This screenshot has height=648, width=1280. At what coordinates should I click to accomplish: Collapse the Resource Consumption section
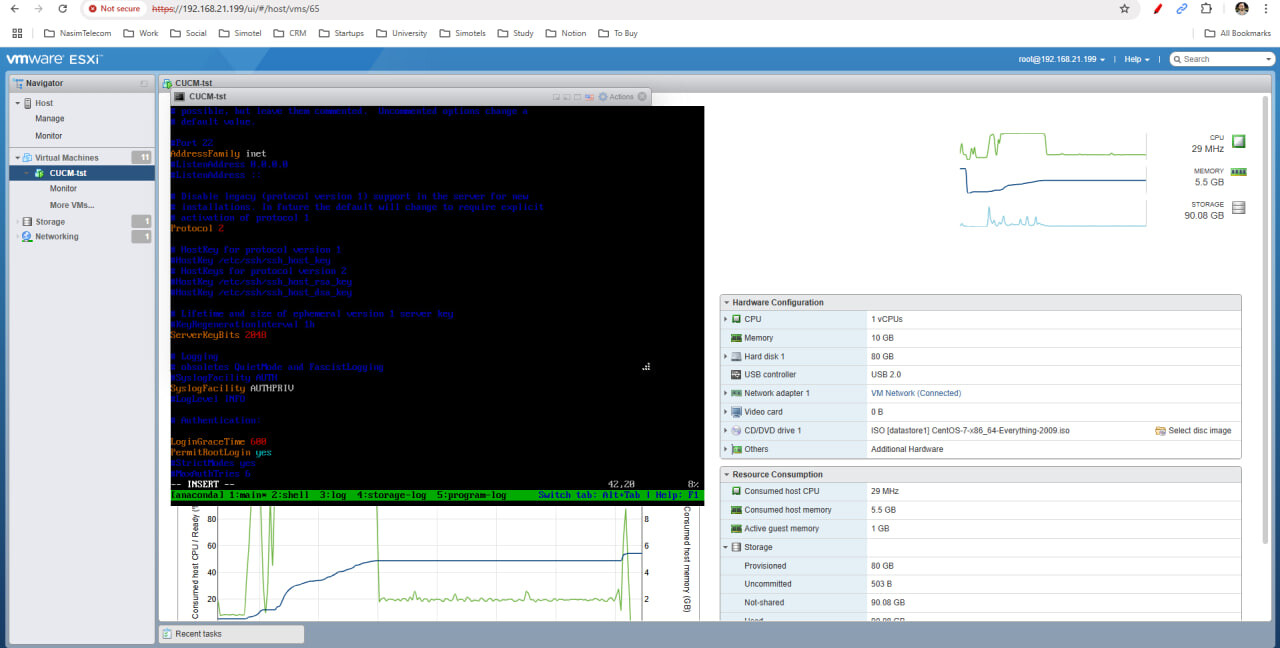click(x=726, y=475)
